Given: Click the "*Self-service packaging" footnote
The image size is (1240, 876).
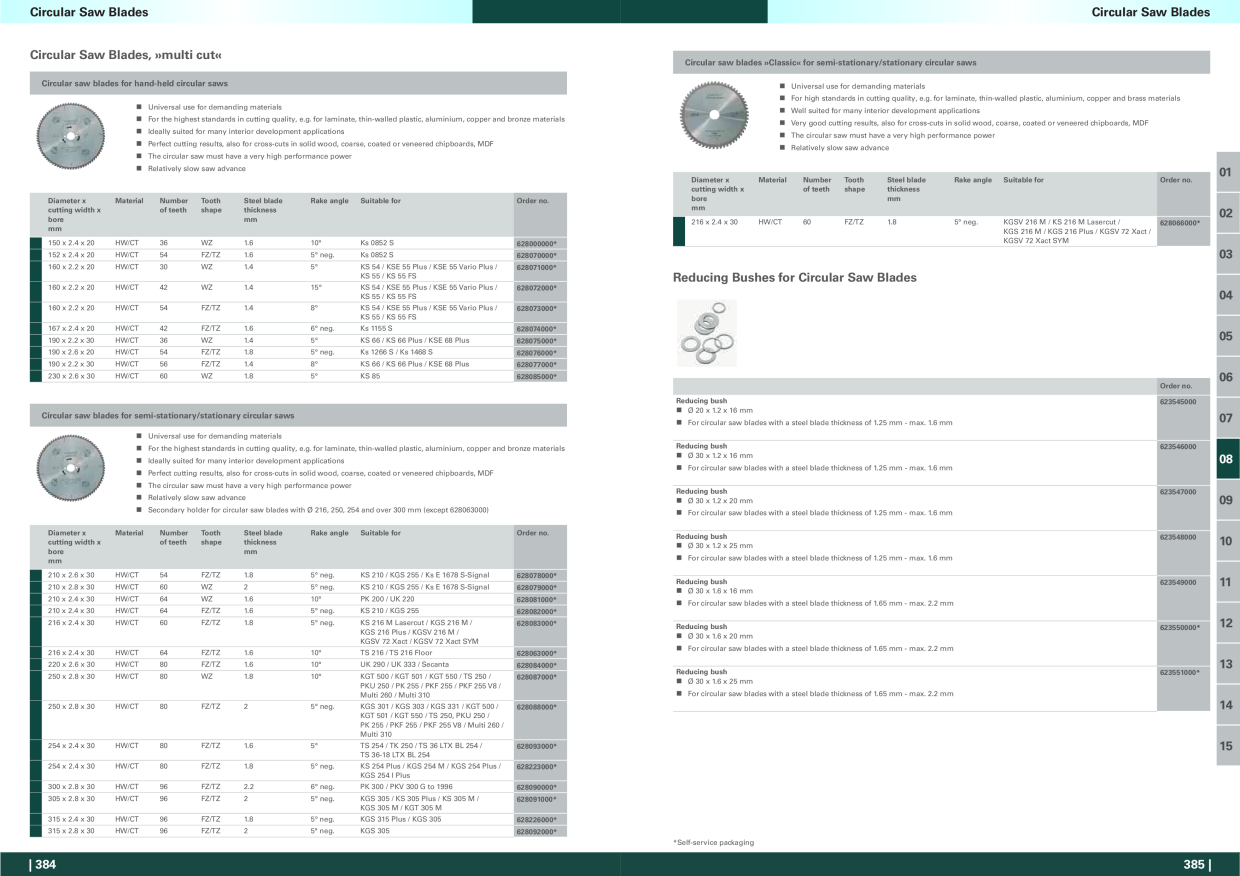Looking at the screenshot, I should point(714,843).
